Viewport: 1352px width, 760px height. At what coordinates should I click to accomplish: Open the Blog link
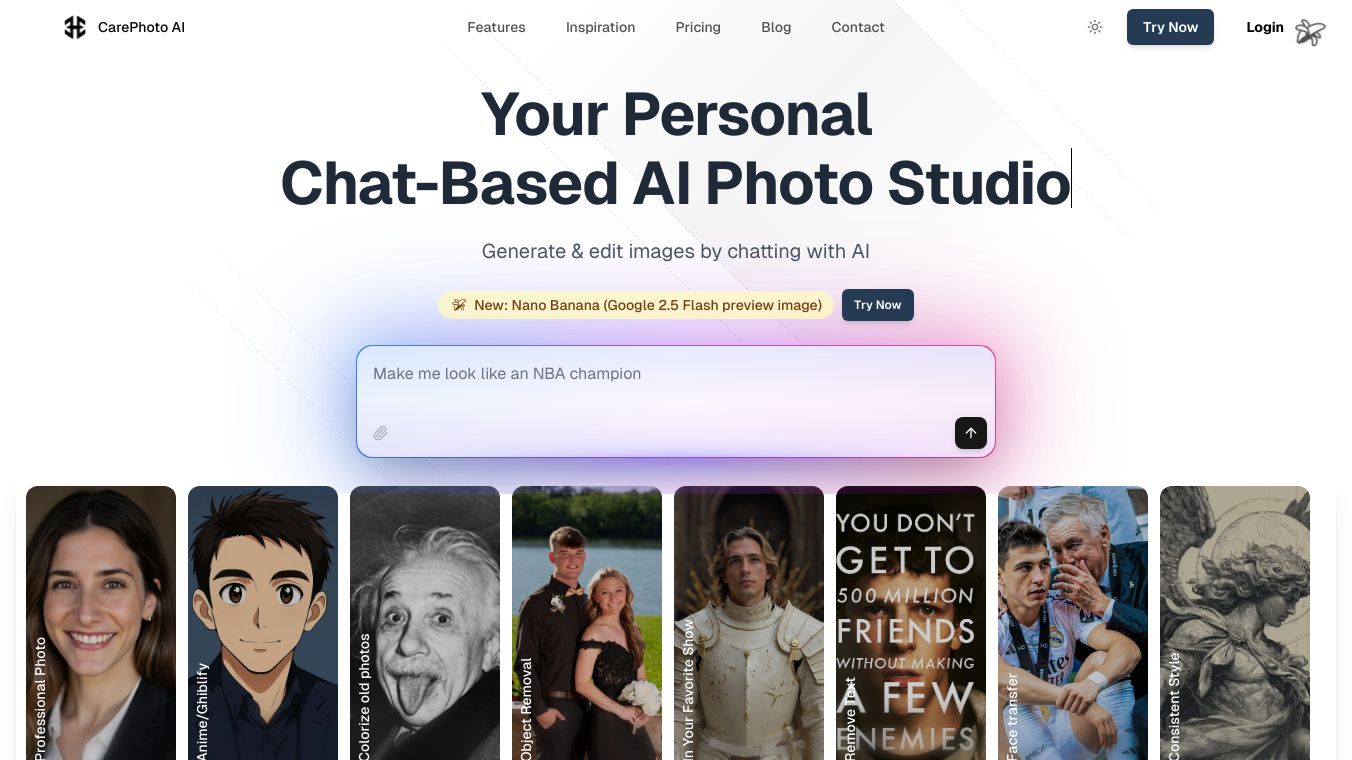tap(776, 27)
